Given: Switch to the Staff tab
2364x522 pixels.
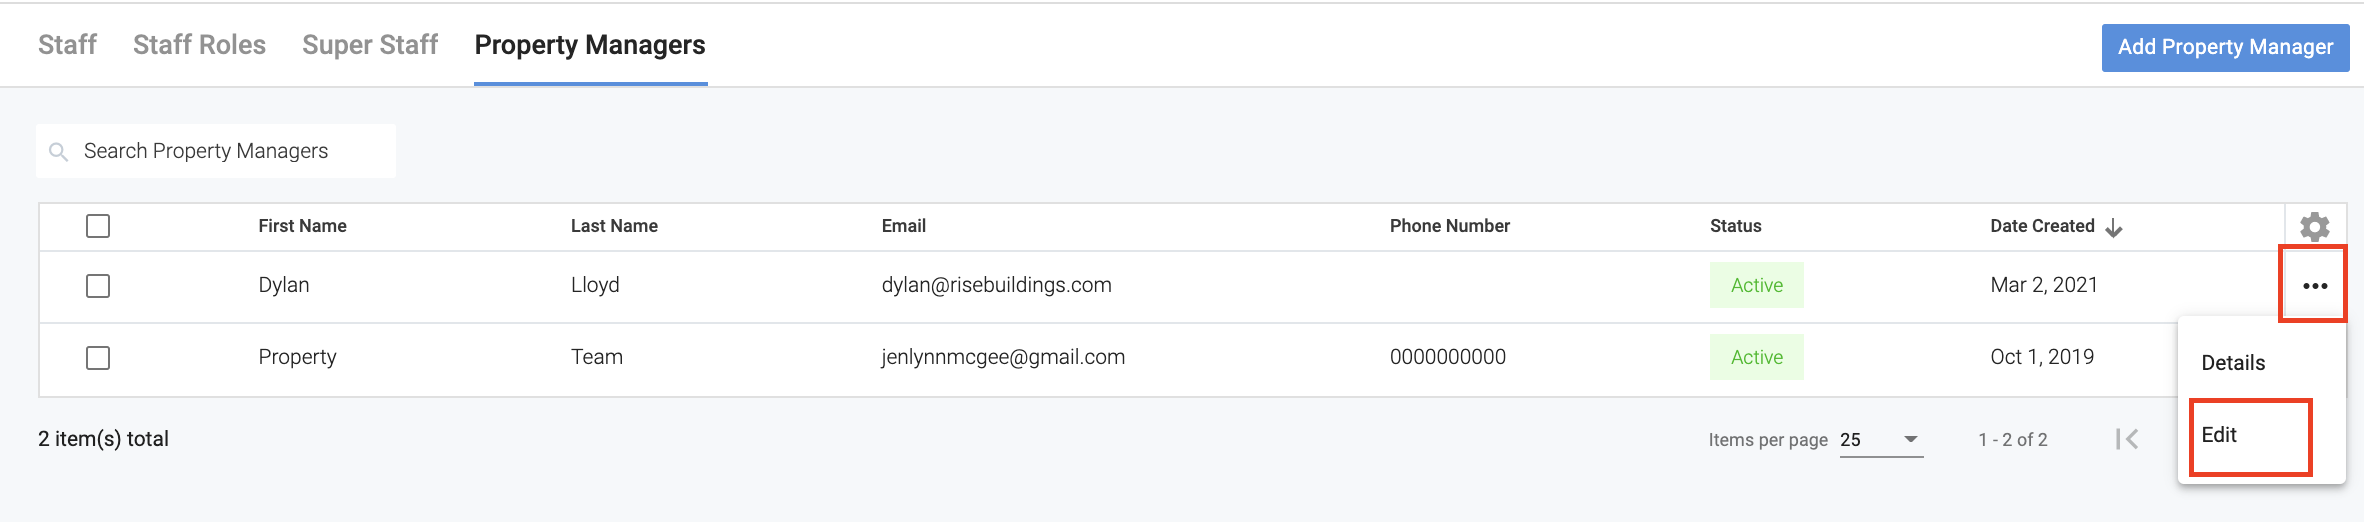Looking at the screenshot, I should (67, 45).
